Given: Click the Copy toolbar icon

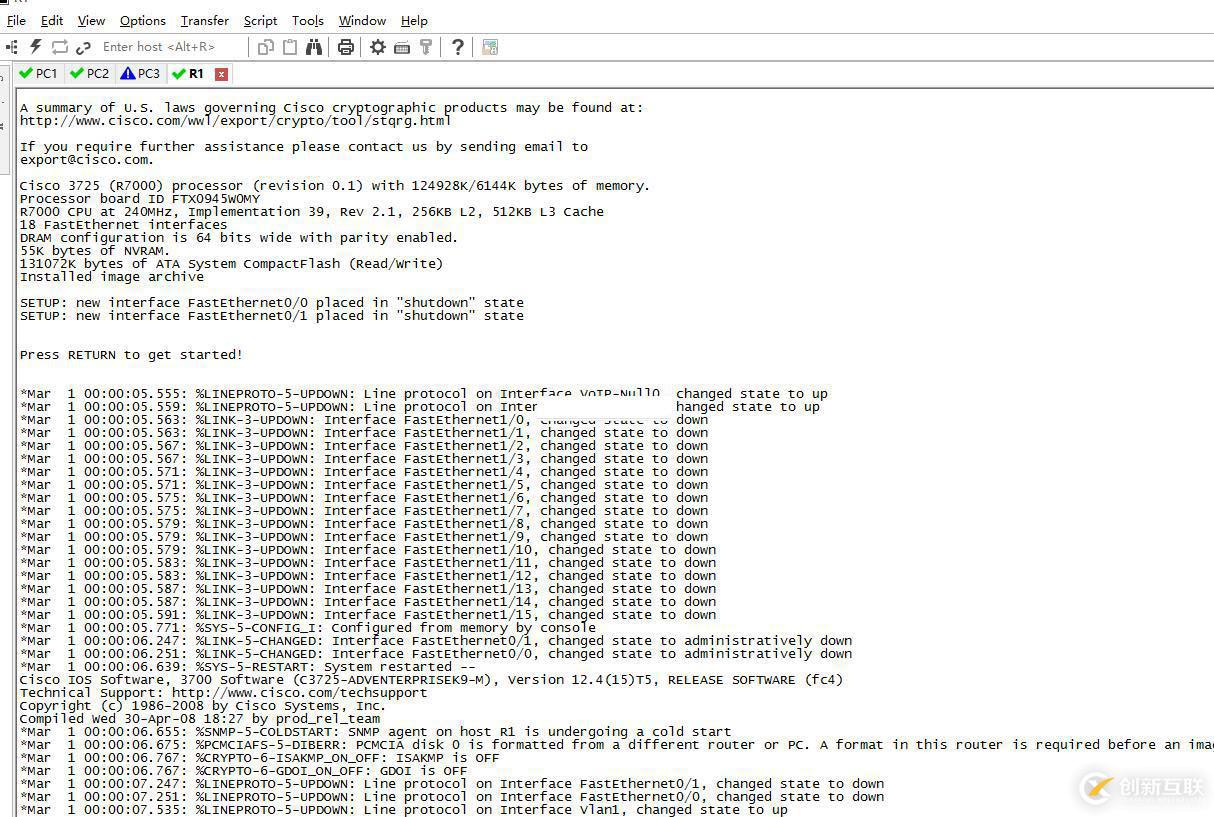Looking at the screenshot, I should tap(266, 47).
